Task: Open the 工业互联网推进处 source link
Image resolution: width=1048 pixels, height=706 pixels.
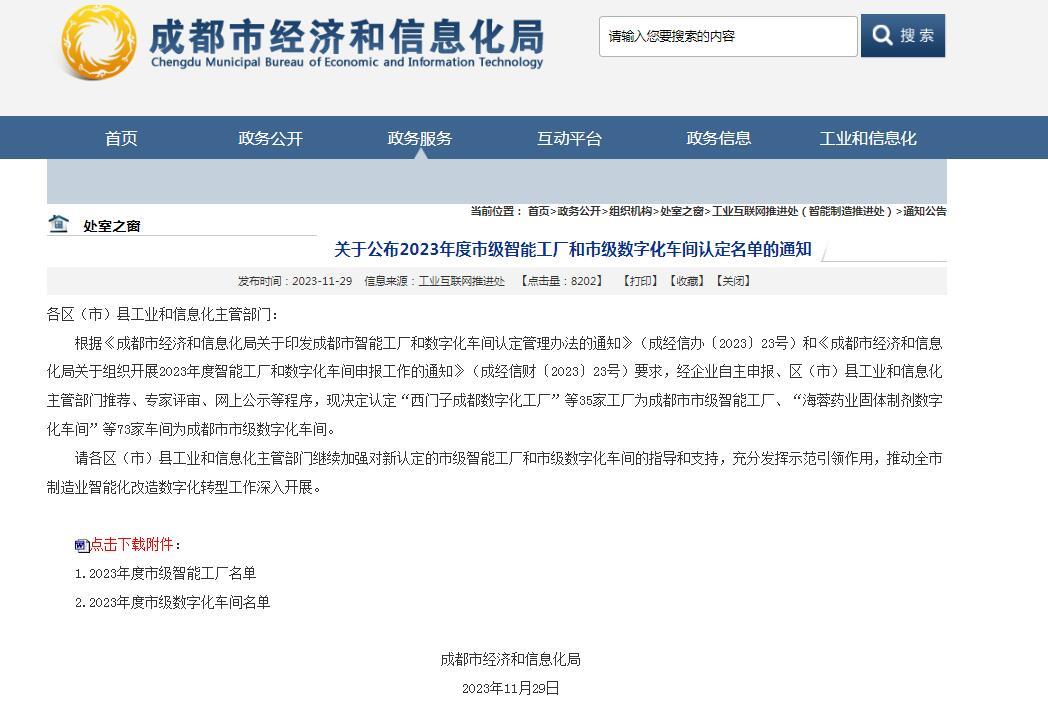Action: (x=461, y=281)
